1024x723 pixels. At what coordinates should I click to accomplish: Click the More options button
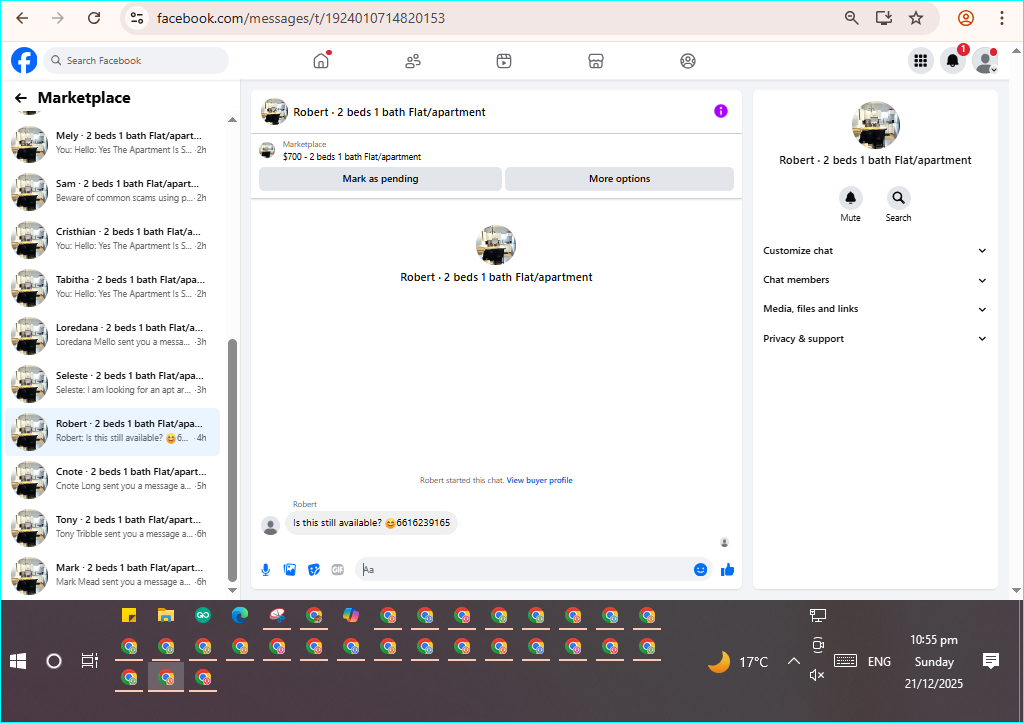click(619, 179)
